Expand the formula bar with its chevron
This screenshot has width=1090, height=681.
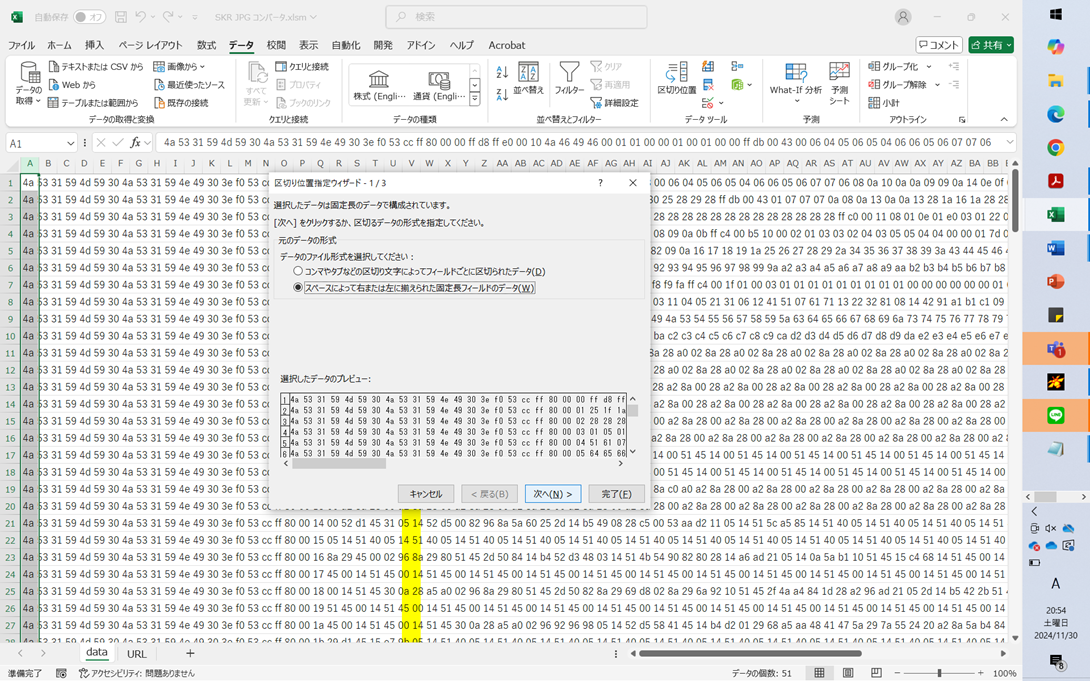click(1009, 142)
